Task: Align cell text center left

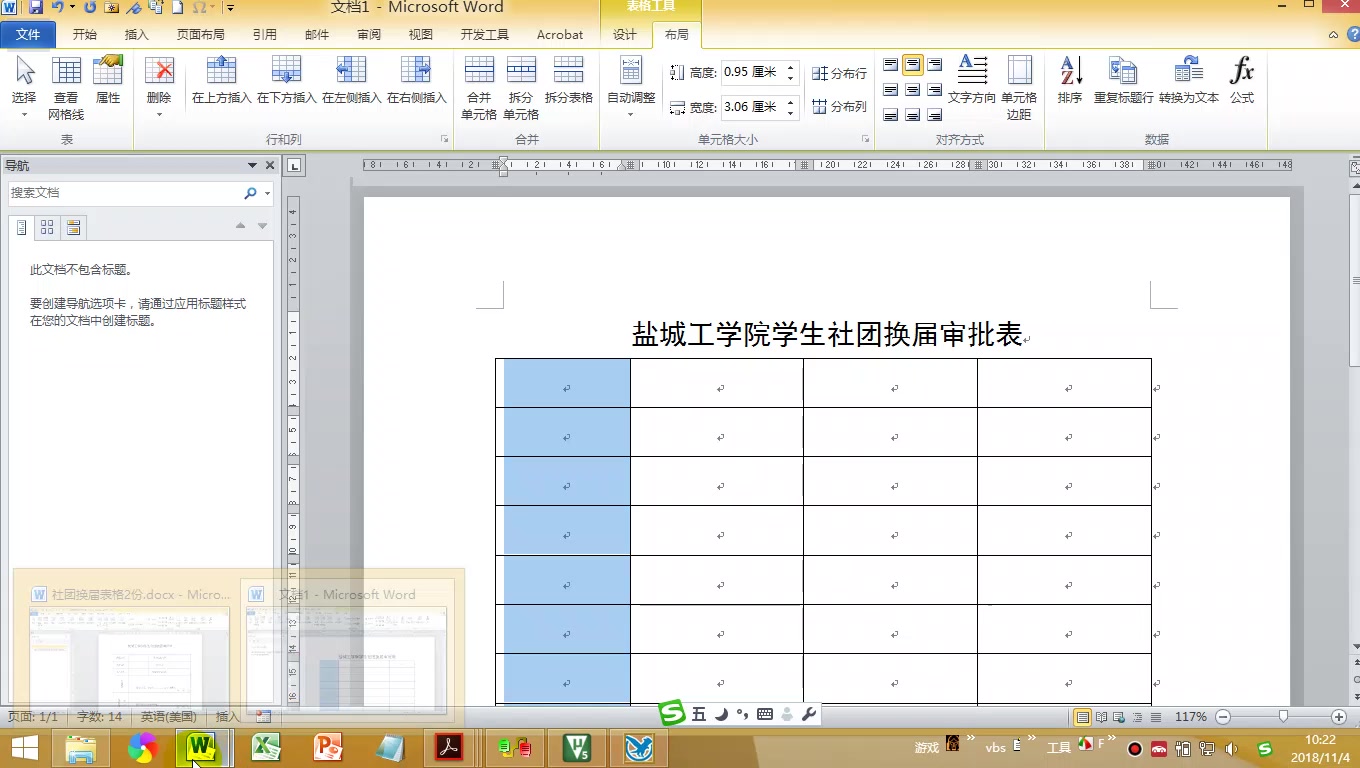Action: click(891, 90)
